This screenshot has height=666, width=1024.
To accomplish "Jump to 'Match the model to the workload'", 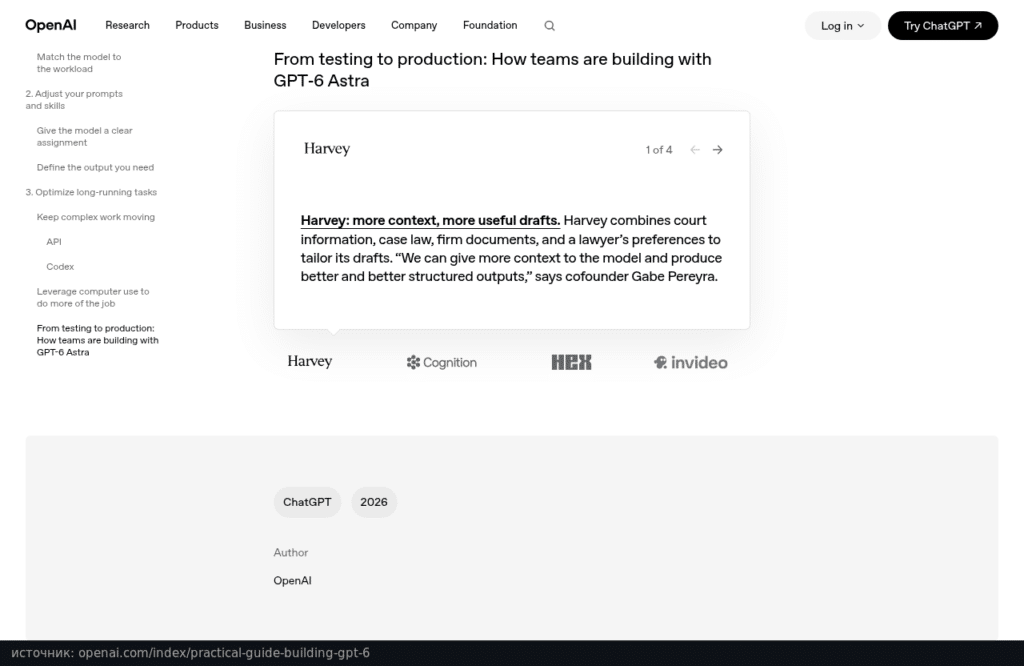I will (79, 63).
